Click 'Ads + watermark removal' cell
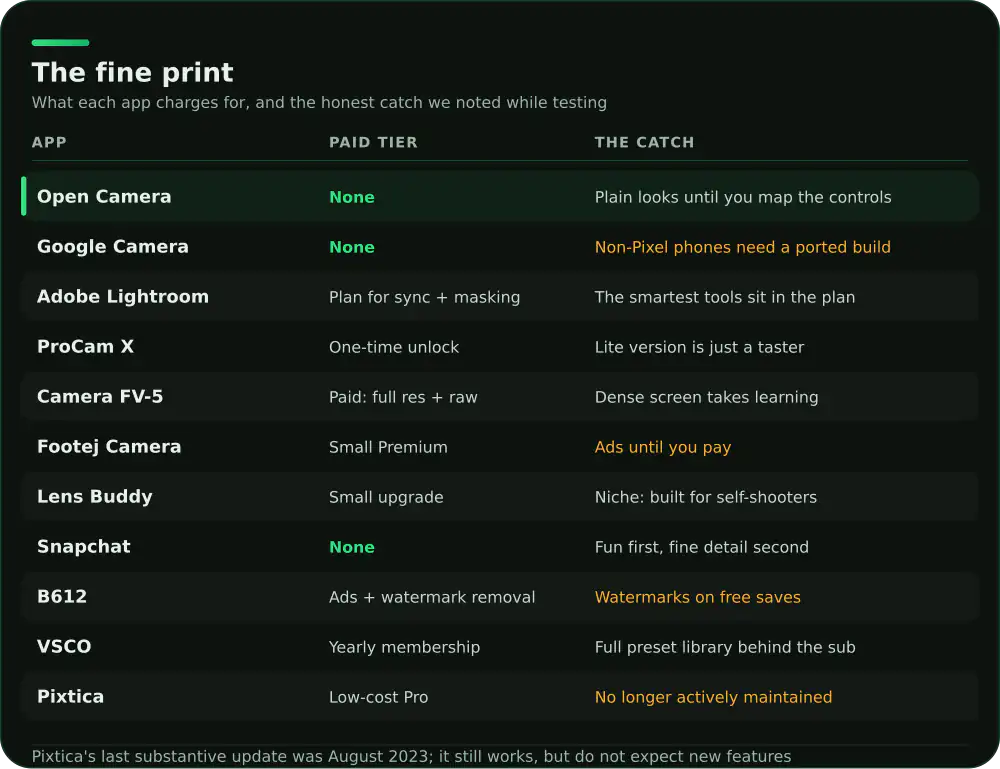This screenshot has height=769, width=1000. pyautogui.click(x=432, y=597)
